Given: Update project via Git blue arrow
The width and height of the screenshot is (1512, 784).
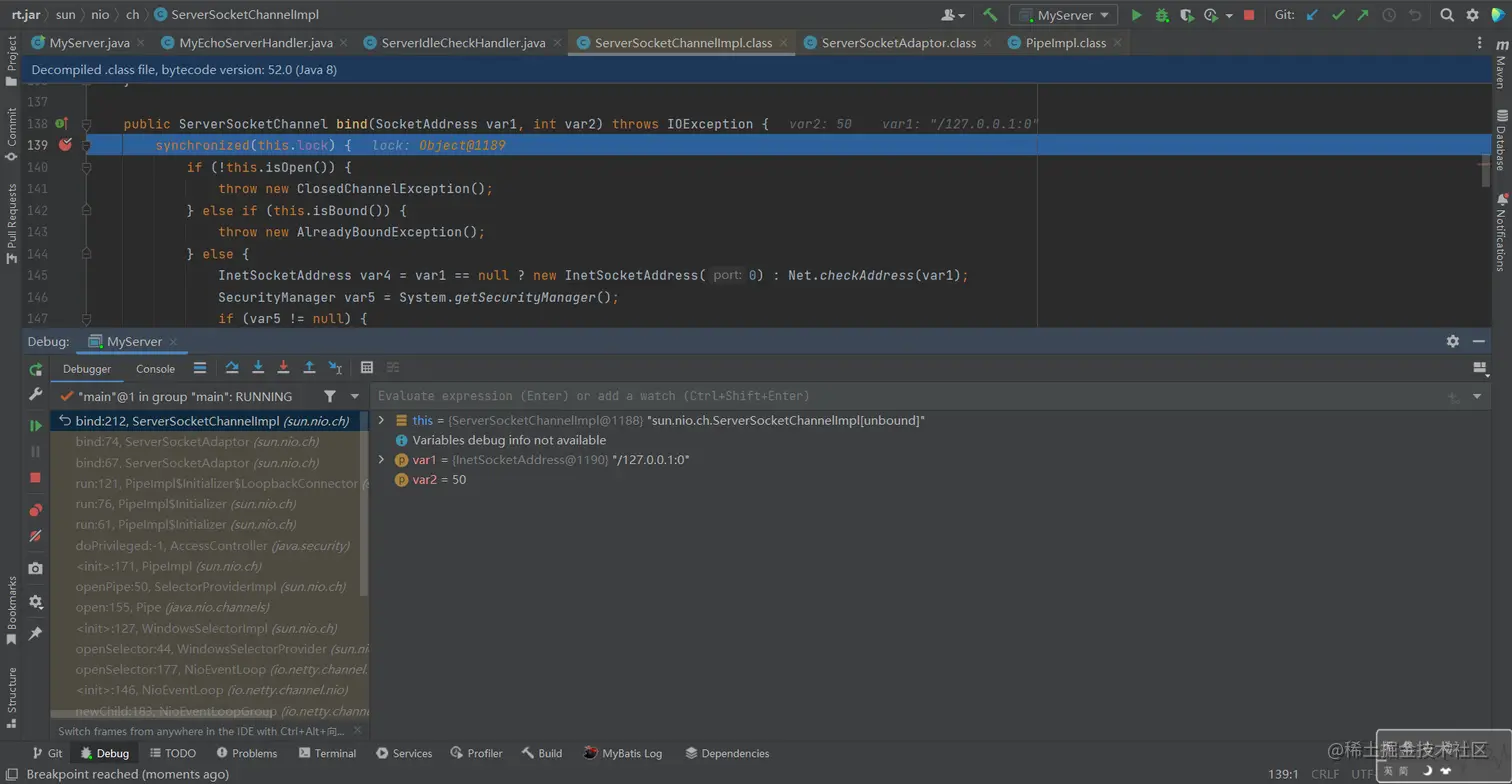Looking at the screenshot, I should pyautogui.click(x=1312, y=15).
